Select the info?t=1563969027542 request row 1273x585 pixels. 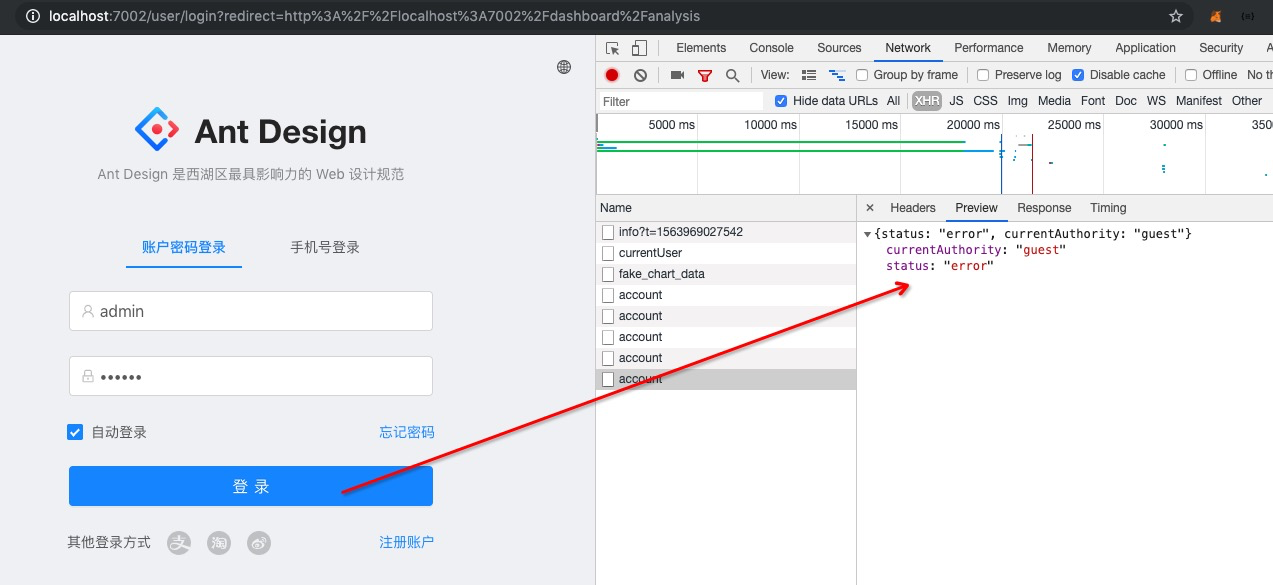[x=726, y=232]
